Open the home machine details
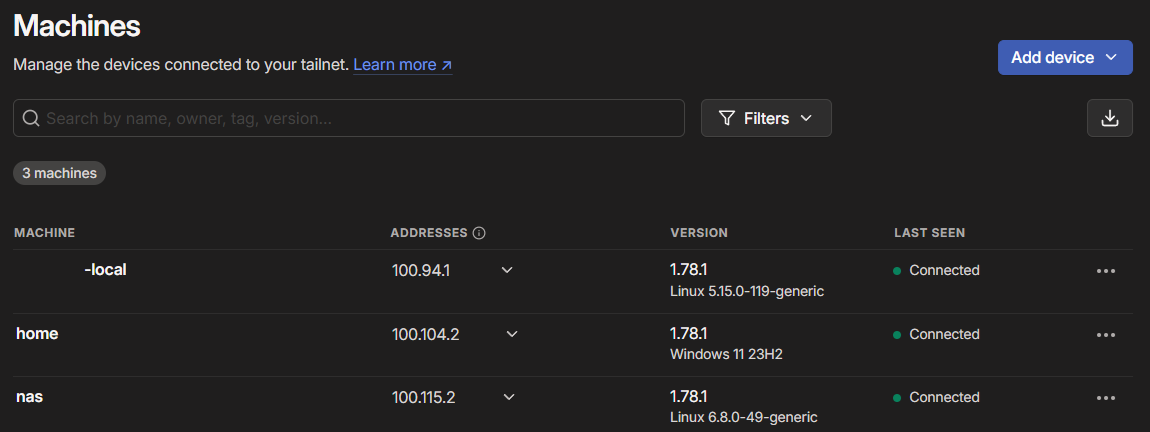1150x432 pixels. [37, 334]
